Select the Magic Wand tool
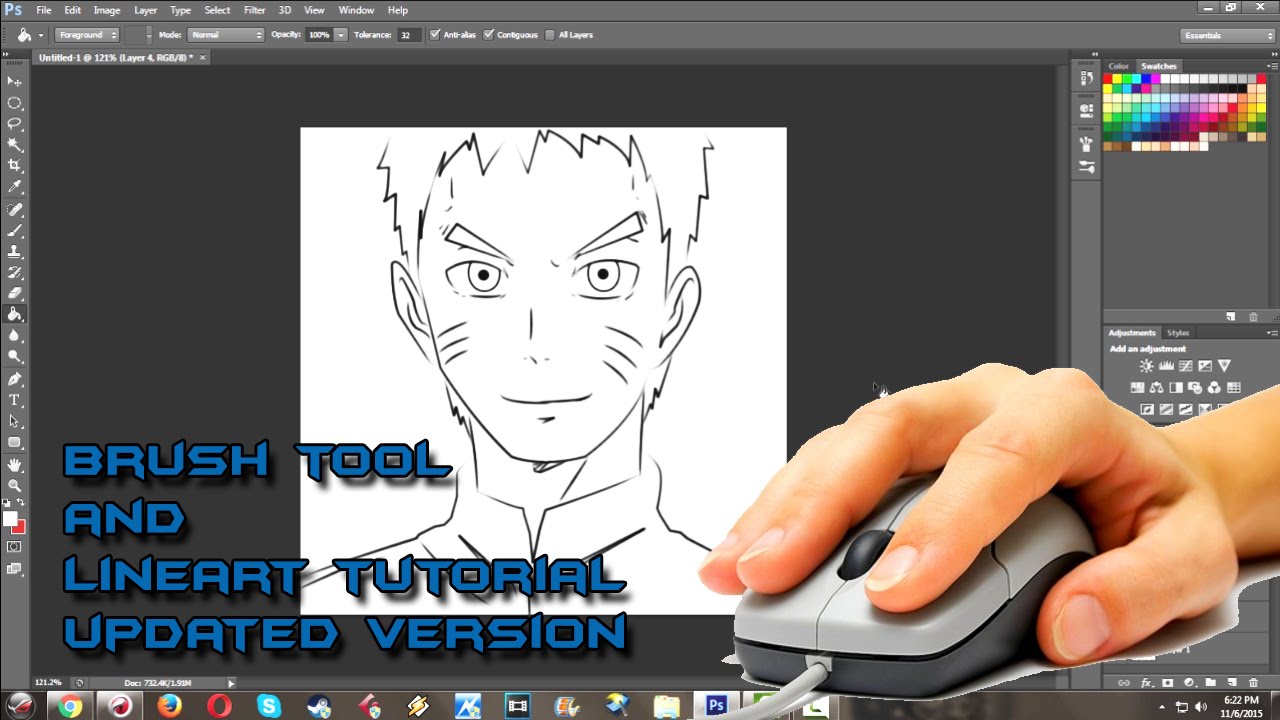This screenshot has width=1280, height=720. [14, 145]
